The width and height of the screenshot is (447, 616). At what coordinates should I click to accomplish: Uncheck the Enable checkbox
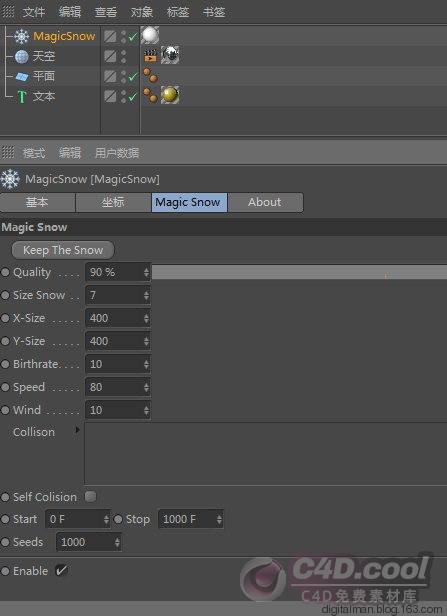coord(61,570)
